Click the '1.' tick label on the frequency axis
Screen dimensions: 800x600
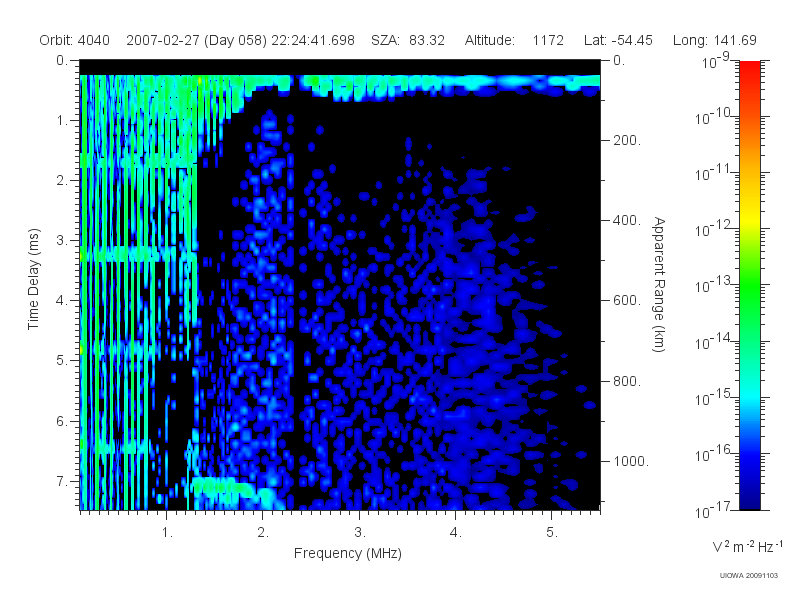click(x=167, y=533)
